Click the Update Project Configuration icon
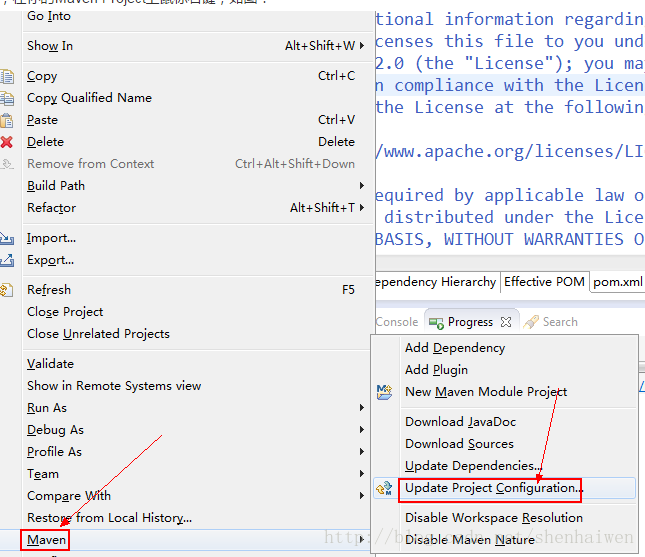The width and height of the screenshot is (645, 557). point(384,488)
